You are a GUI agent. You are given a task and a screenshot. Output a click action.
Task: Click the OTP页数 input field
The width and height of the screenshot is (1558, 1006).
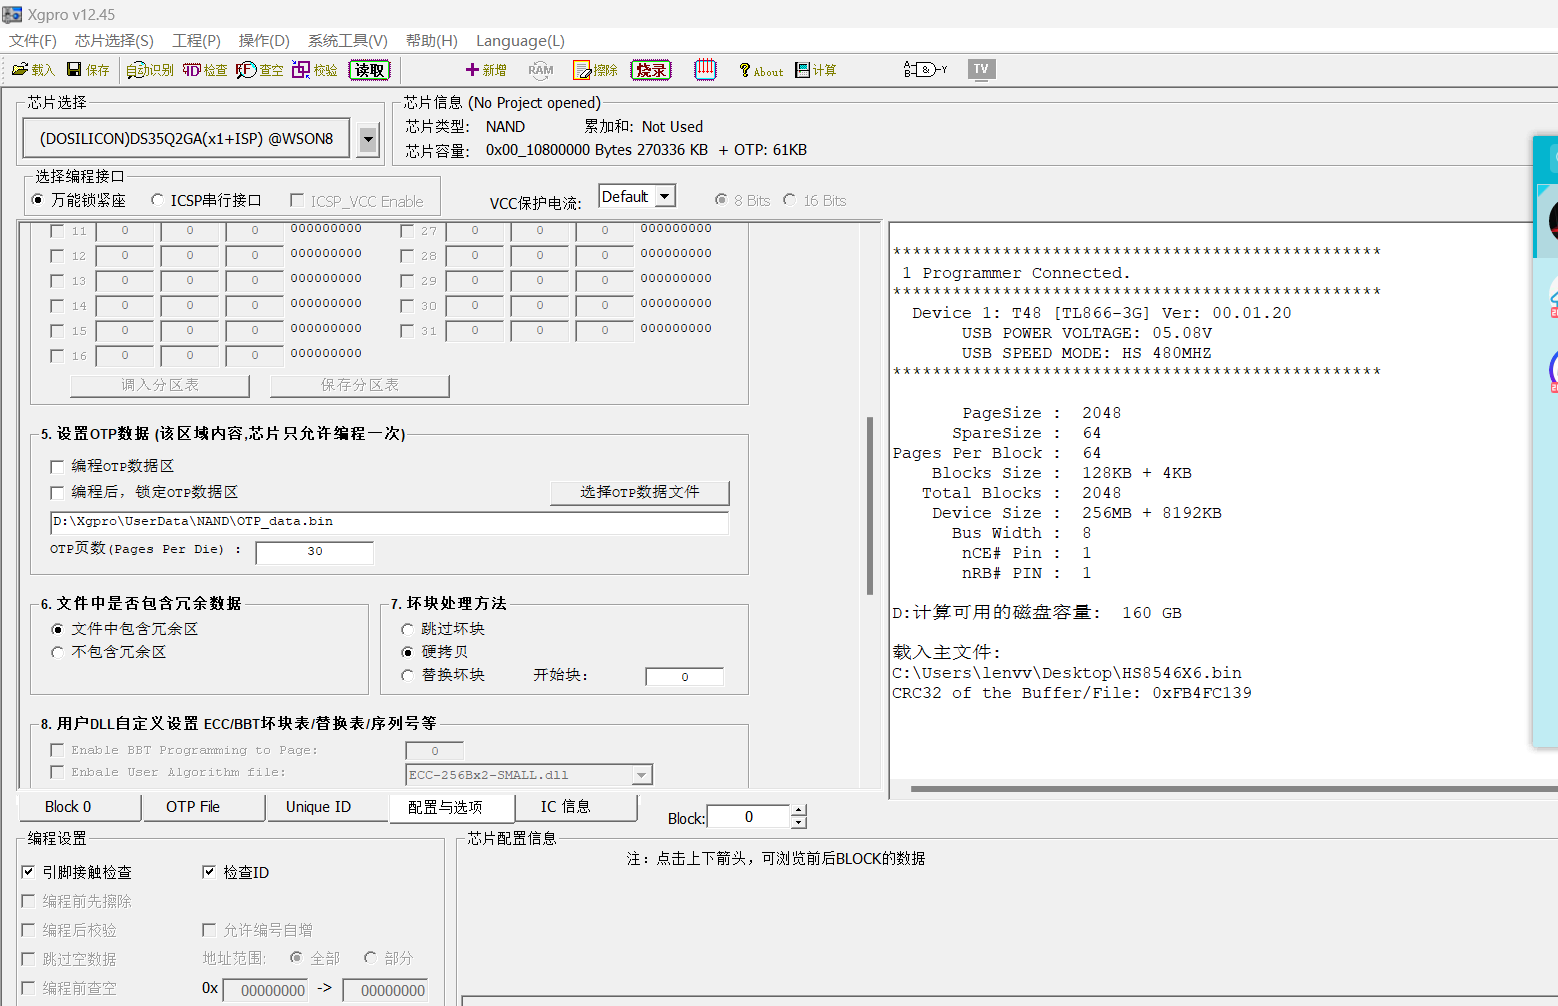(314, 552)
